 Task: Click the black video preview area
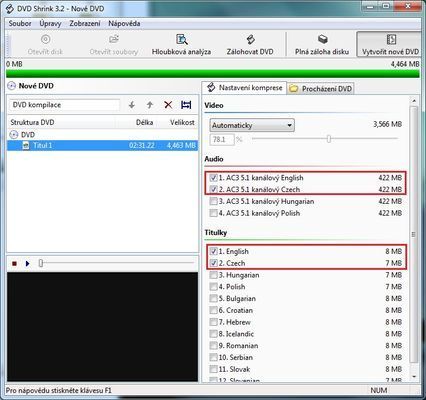tap(103, 327)
